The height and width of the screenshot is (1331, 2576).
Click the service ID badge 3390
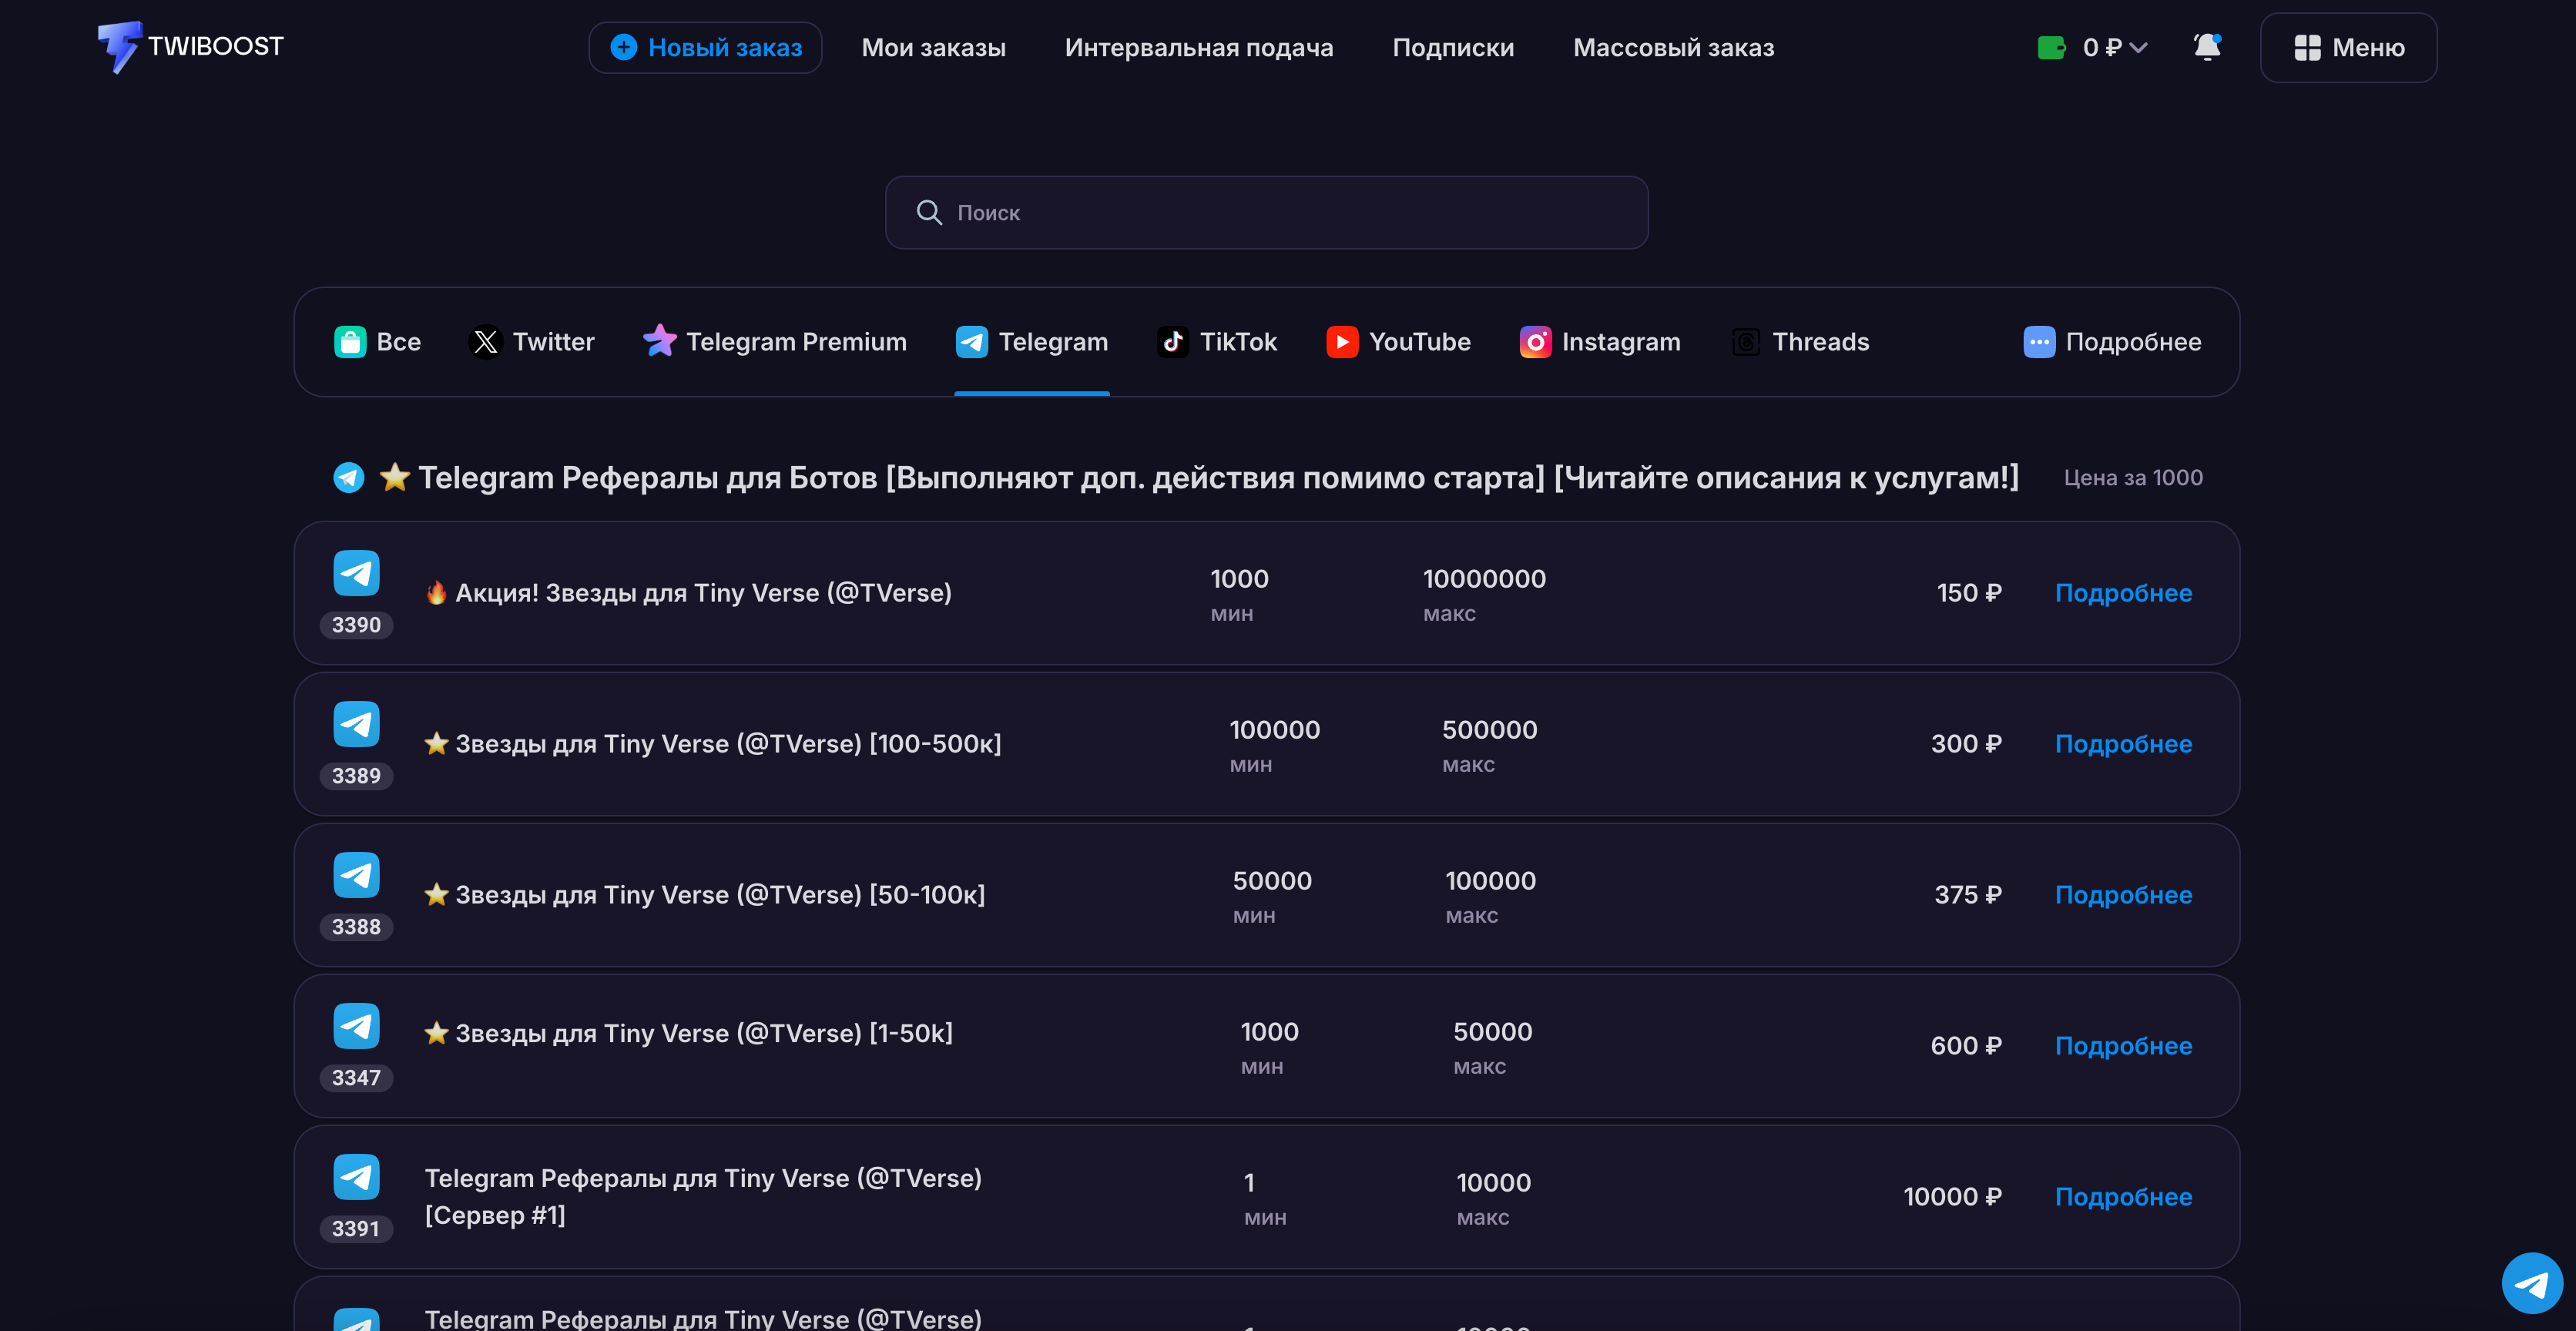tap(356, 625)
